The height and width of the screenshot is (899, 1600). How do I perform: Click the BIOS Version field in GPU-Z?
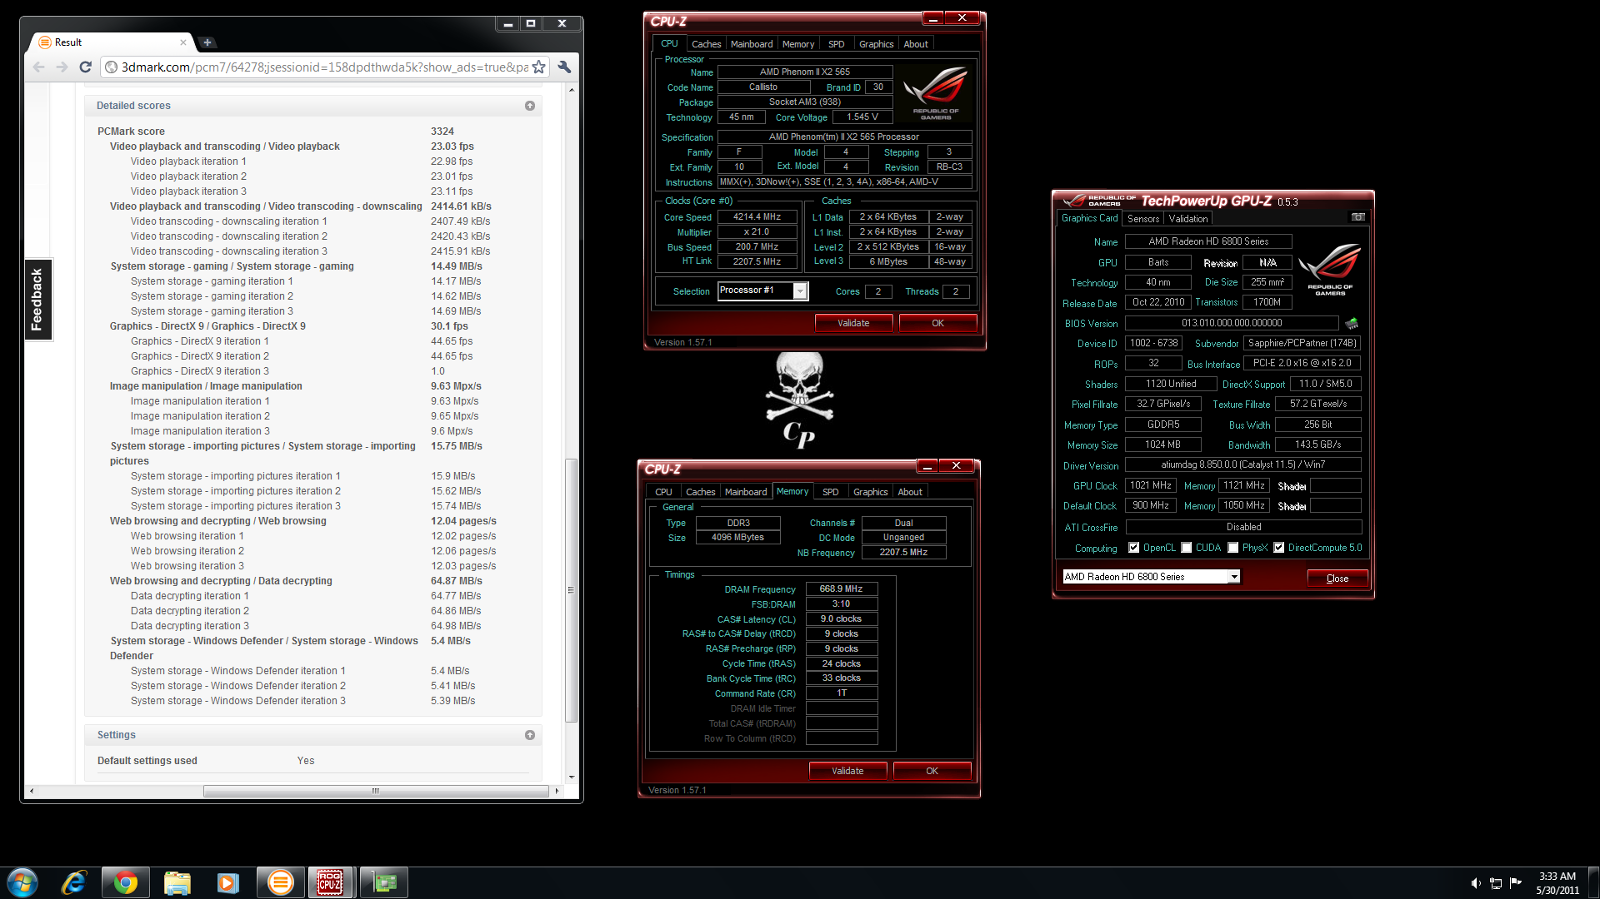coord(1232,323)
